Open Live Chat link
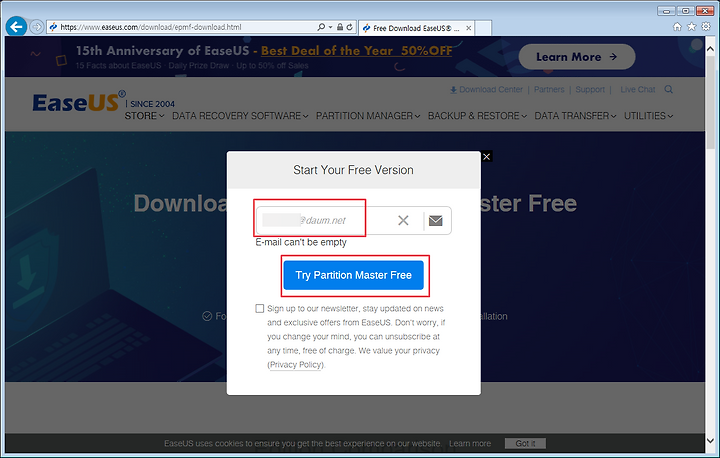Viewport: 720px width, 458px height. (637, 90)
